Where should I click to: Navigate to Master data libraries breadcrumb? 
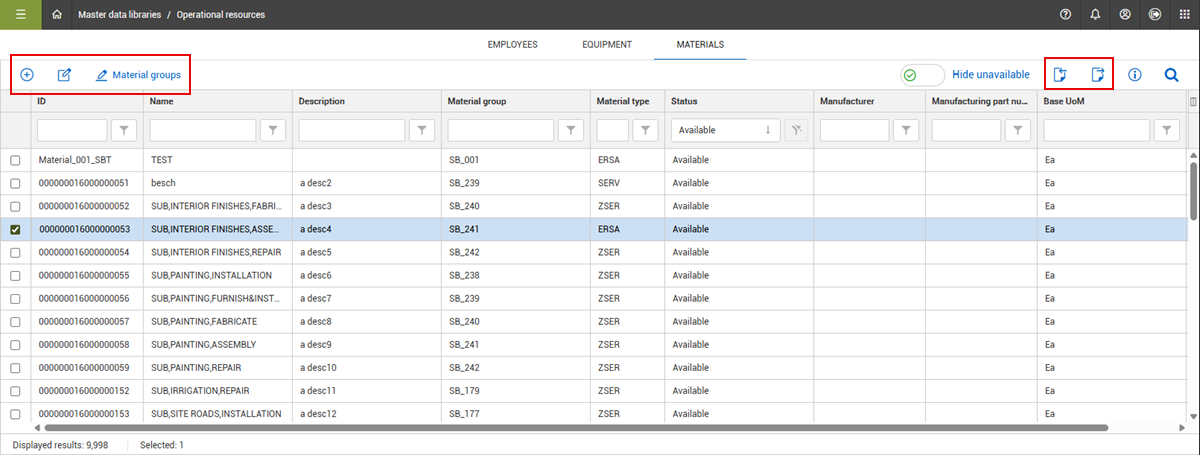point(118,15)
